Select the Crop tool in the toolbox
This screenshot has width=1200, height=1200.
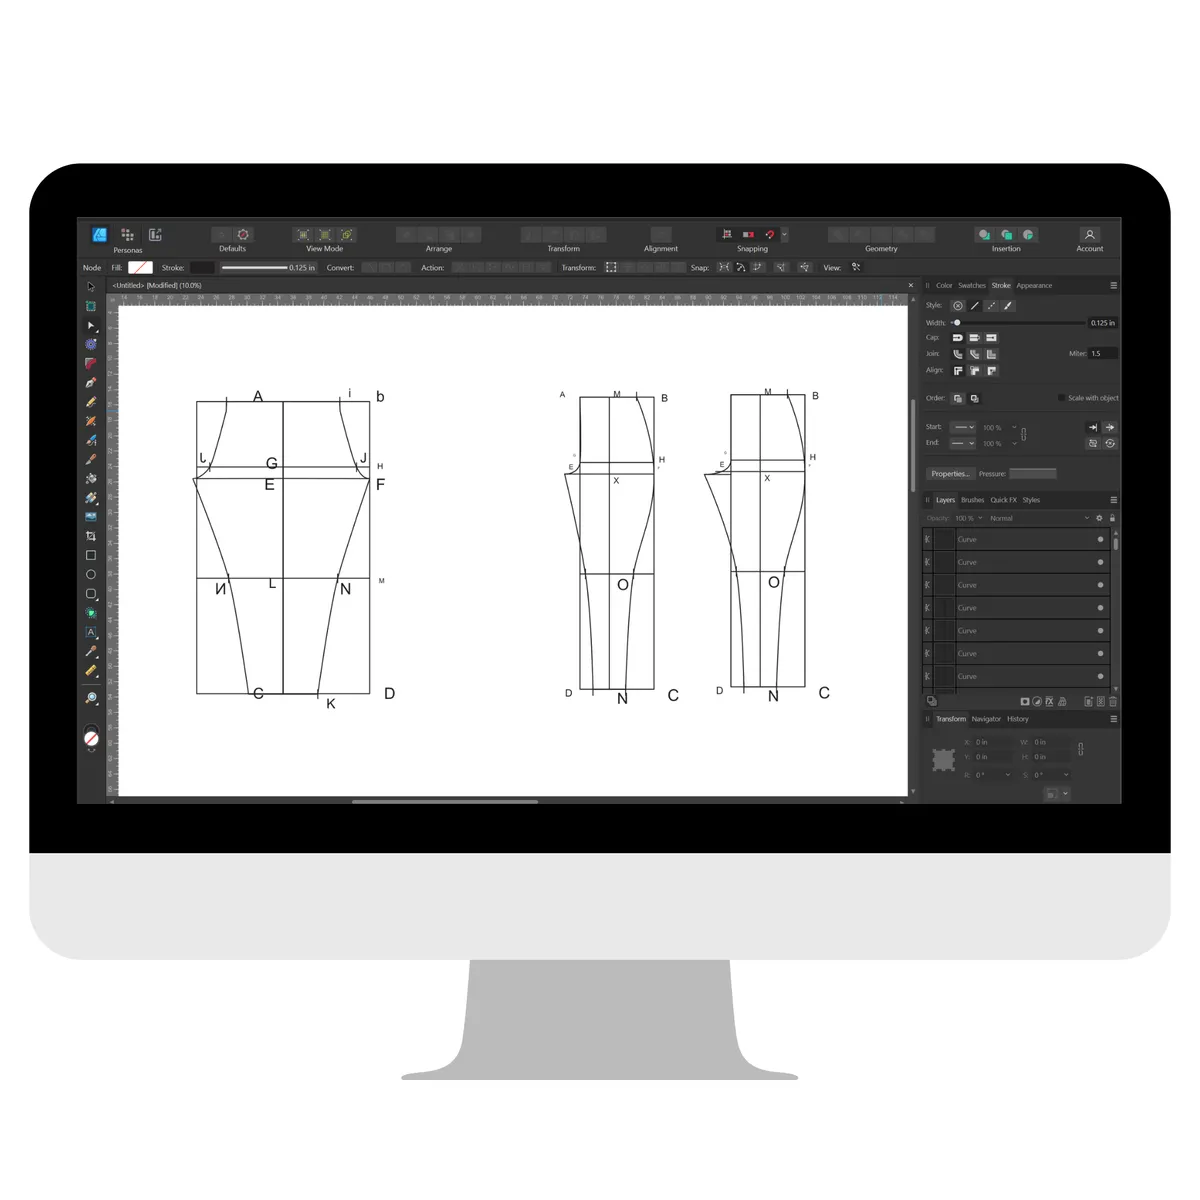coord(91,536)
